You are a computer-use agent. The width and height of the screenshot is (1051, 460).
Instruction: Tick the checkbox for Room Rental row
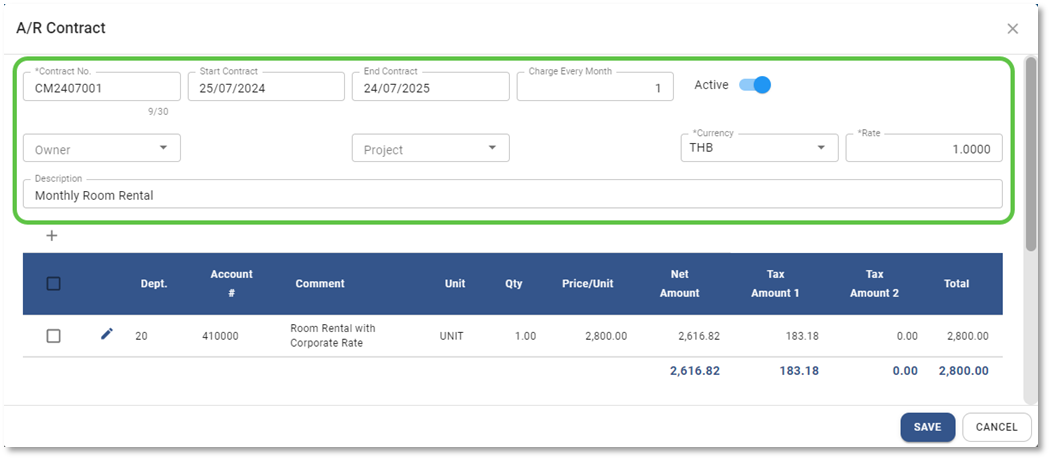pyautogui.click(x=54, y=336)
